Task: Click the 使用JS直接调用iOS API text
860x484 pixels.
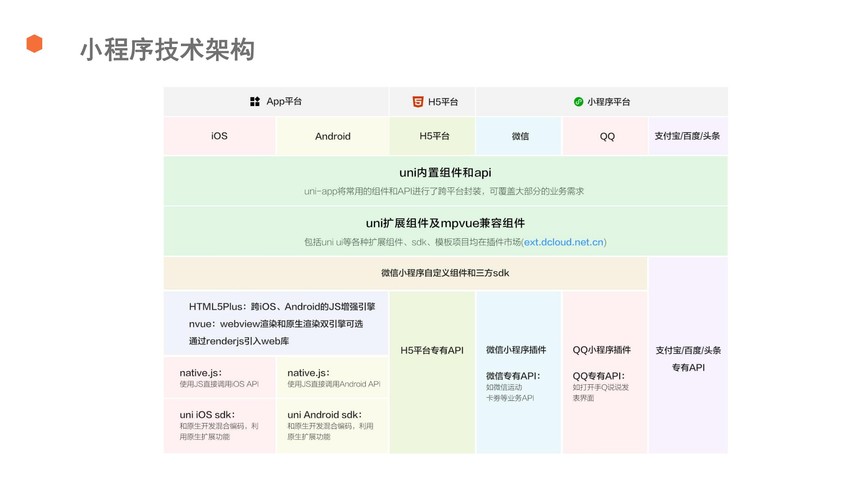Action: coord(219,384)
